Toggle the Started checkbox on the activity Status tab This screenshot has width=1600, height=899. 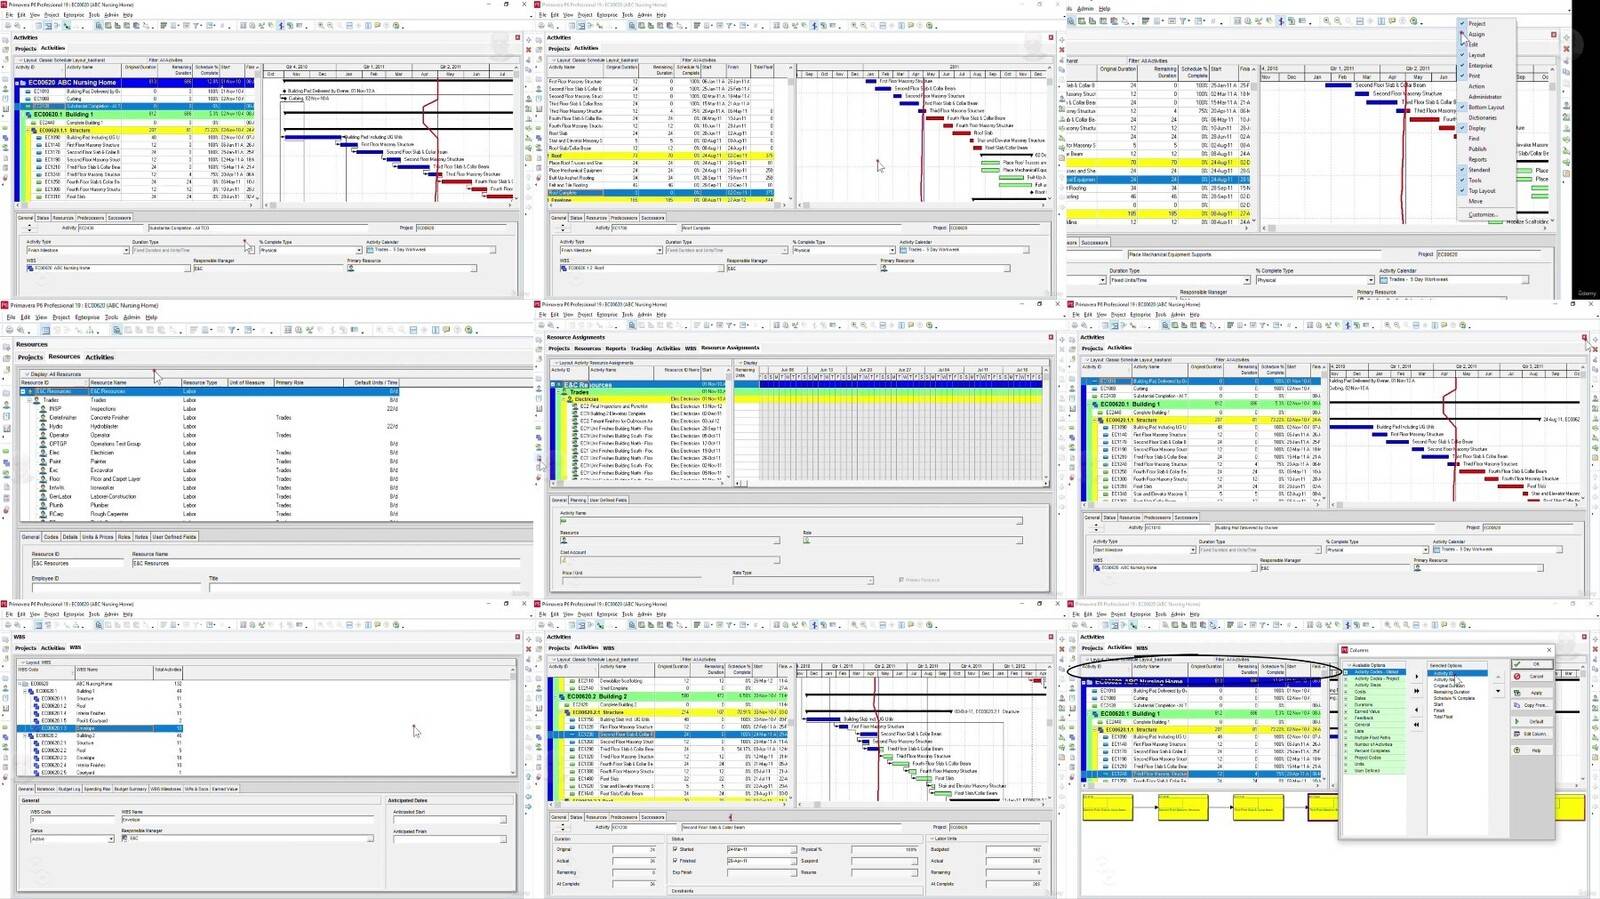pyautogui.click(x=676, y=849)
